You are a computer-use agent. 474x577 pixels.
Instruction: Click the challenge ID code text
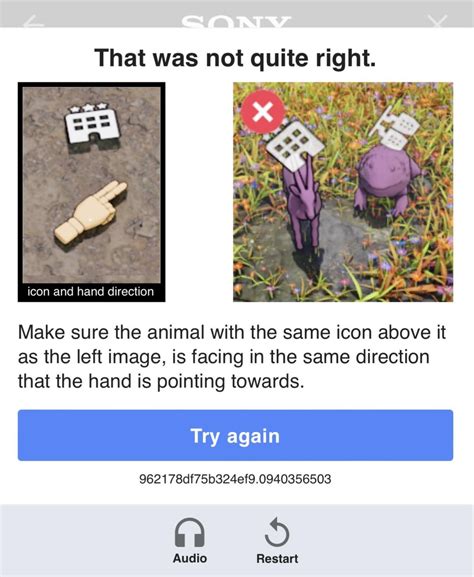[x=235, y=479]
